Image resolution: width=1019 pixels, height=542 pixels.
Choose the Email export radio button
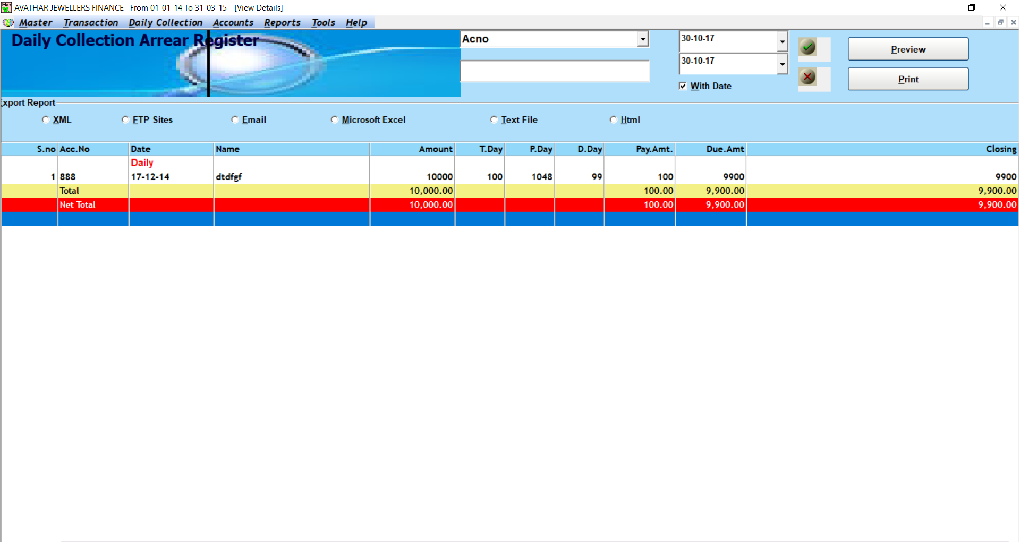pos(235,120)
